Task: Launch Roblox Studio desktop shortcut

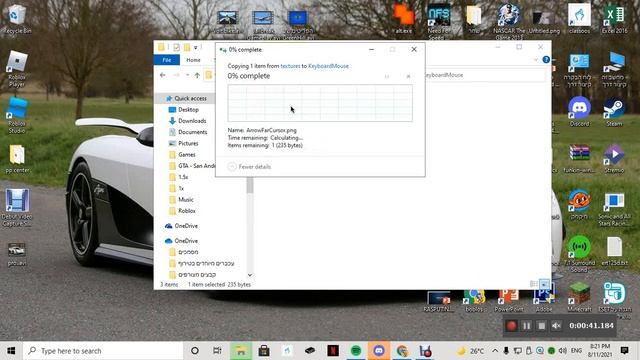Action: pyautogui.click(x=17, y=116)
